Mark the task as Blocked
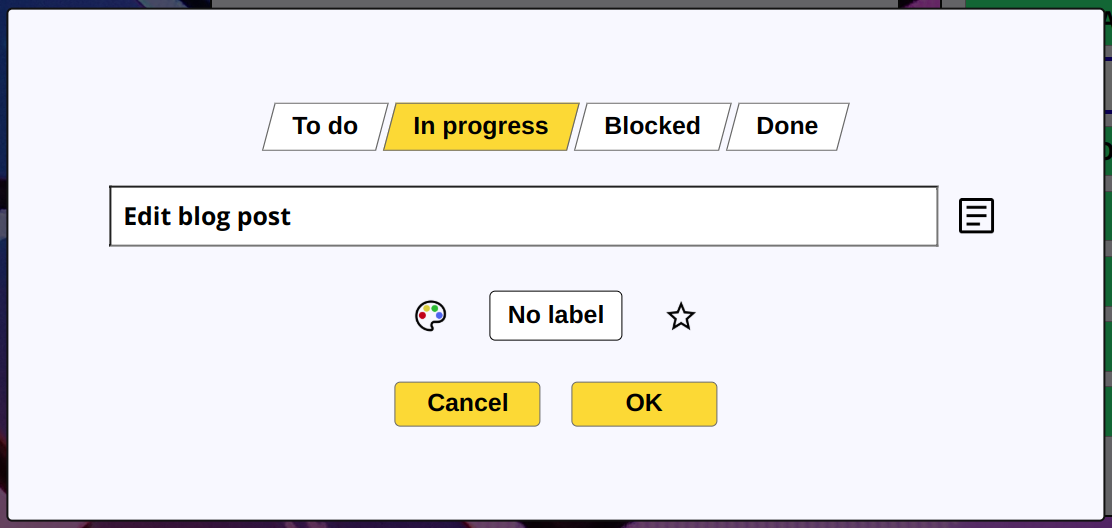The width and height of the screenshot is (1112, 528). pyautogui.click(x=652, y=126)
